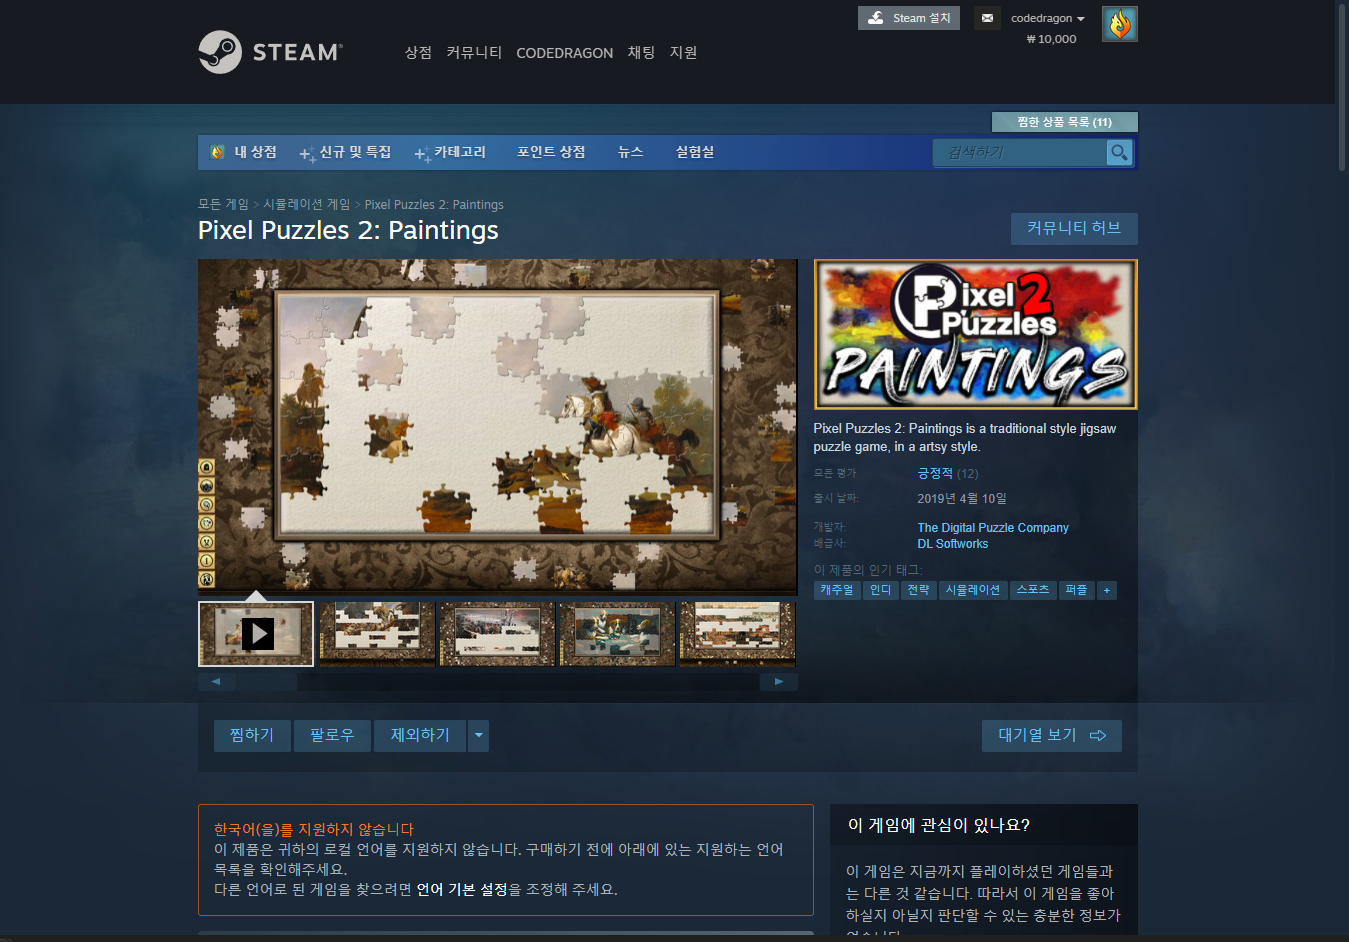This screenshot has width=1349, height=942.
Task: Select the 캐주얼 tag
Action: click(837, 590)
